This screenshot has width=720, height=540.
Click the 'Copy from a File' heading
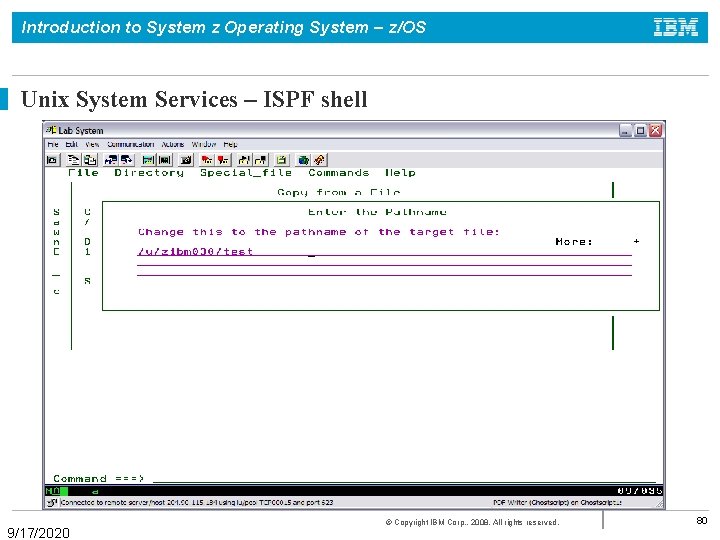pyautogui.click(x=338, y=192)
